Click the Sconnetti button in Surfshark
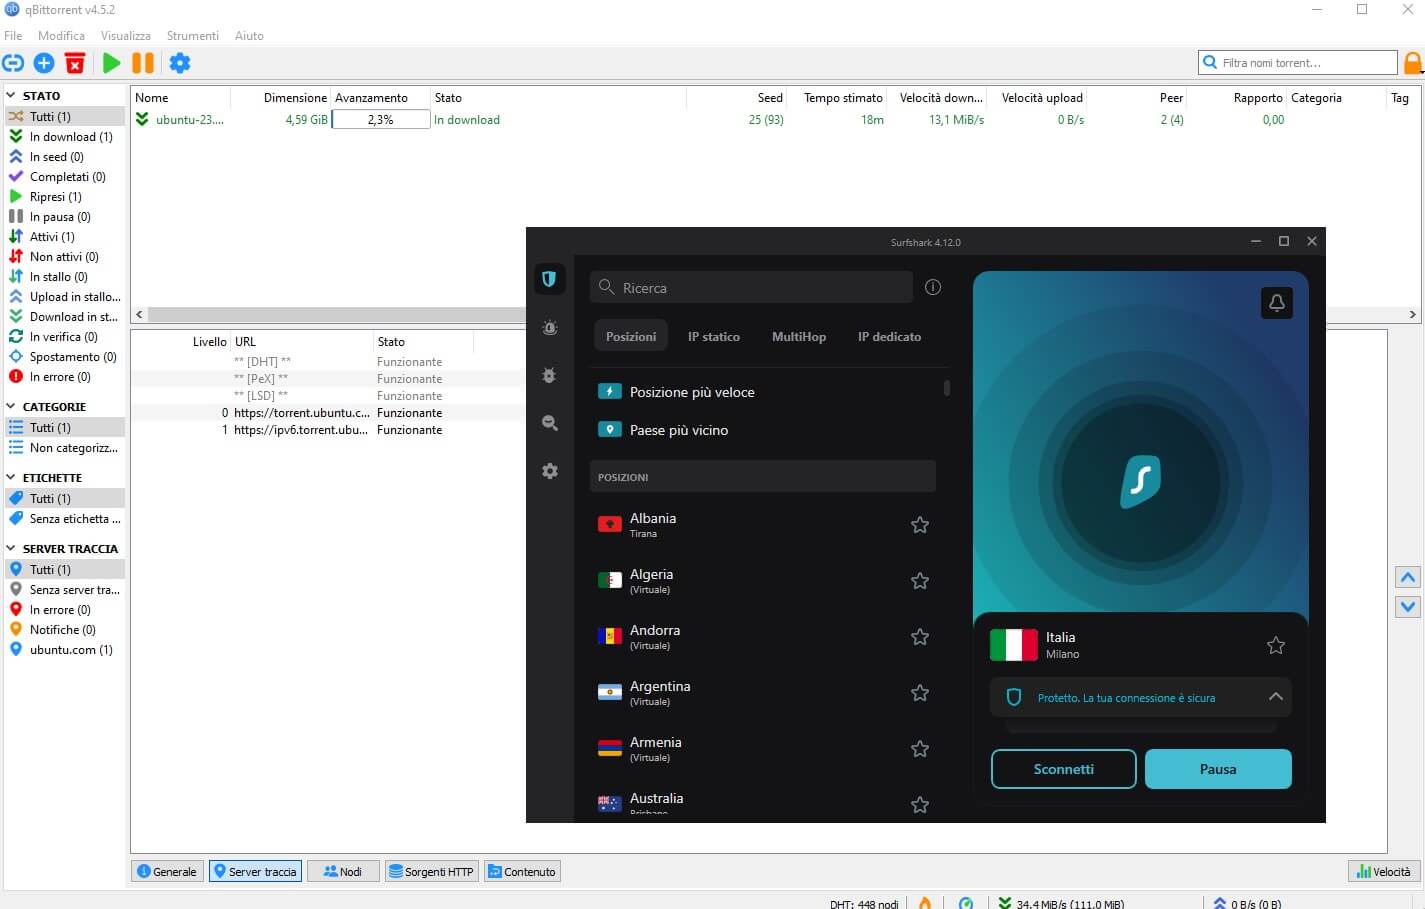The image size is (1425, 909). tap(1064, 769)
